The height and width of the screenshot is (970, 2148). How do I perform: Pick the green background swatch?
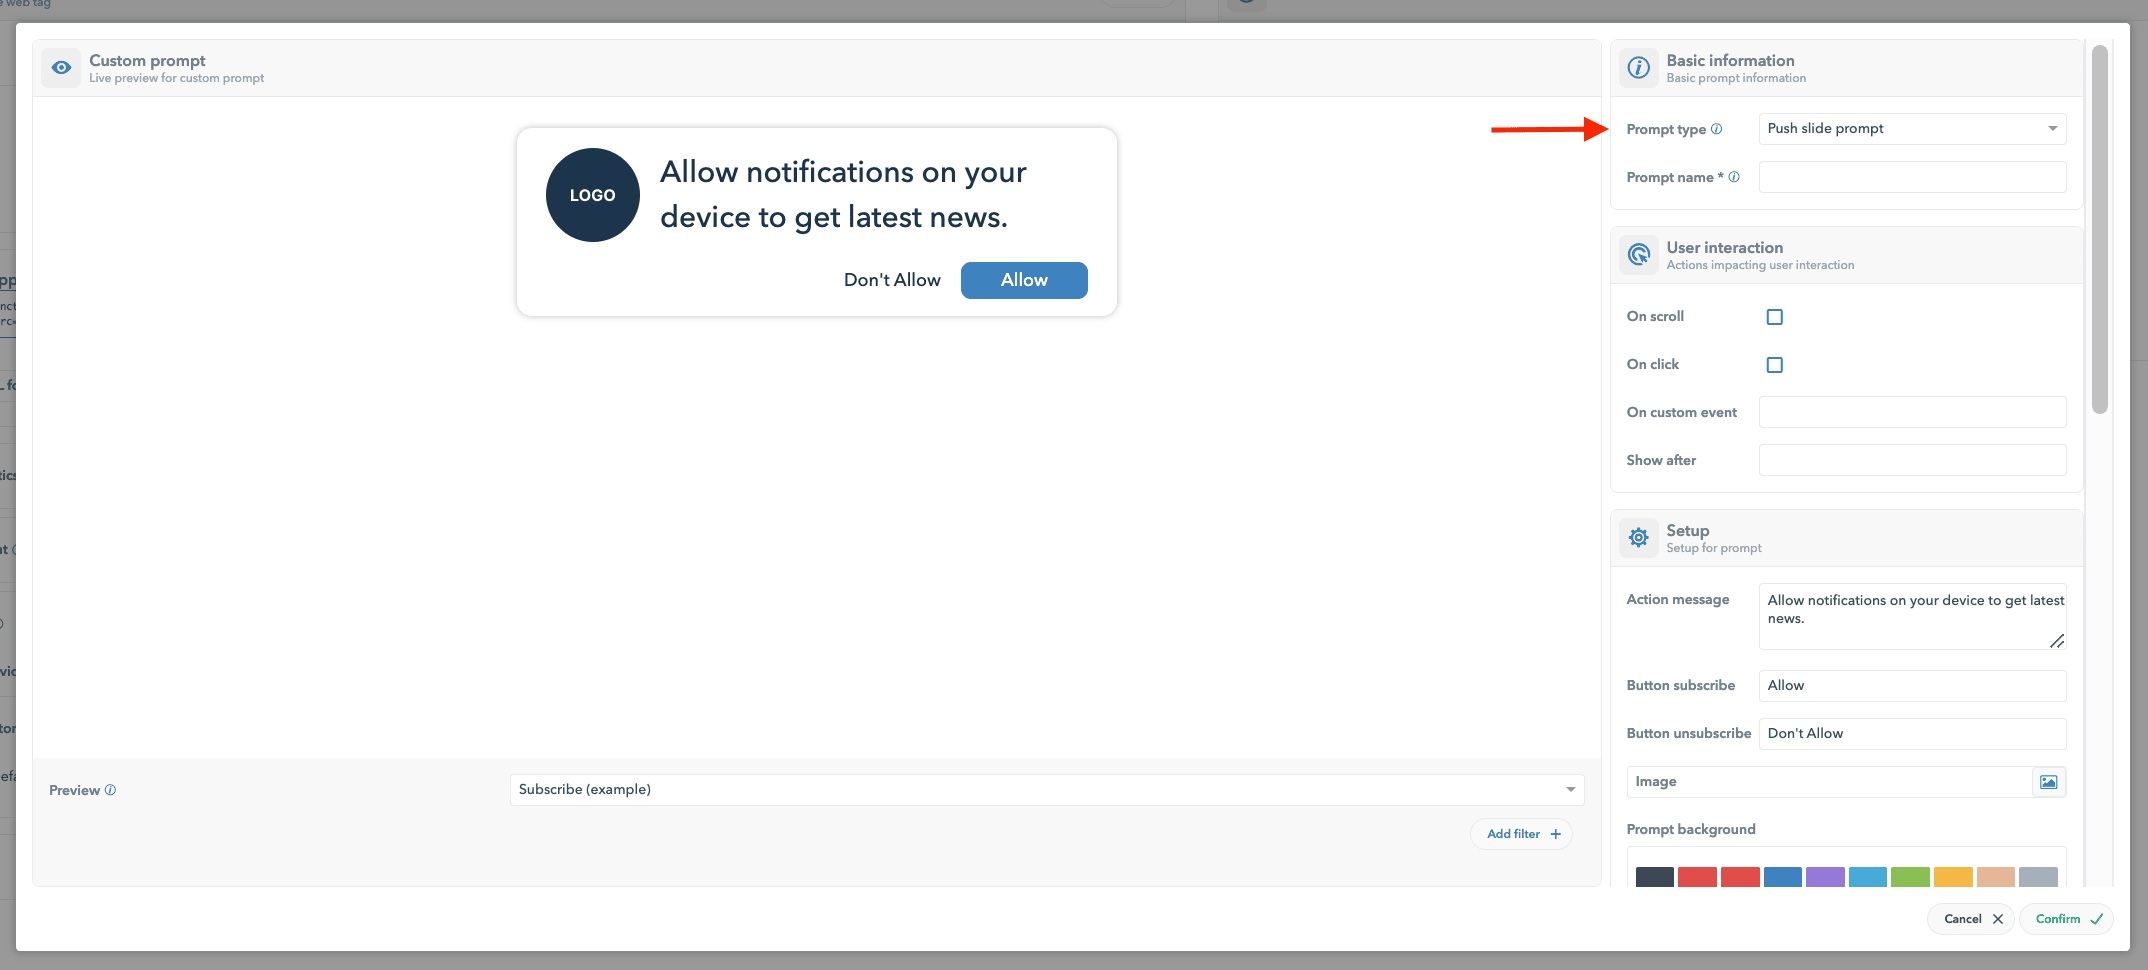1910,877
